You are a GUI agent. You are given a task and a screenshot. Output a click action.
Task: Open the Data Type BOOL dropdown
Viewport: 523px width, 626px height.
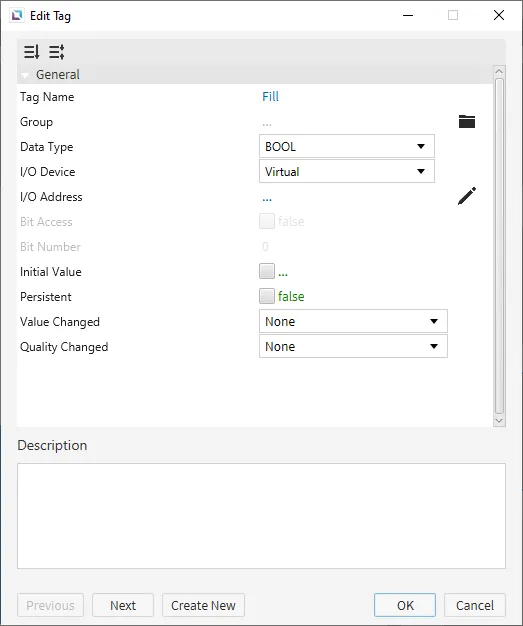[347, 146]
